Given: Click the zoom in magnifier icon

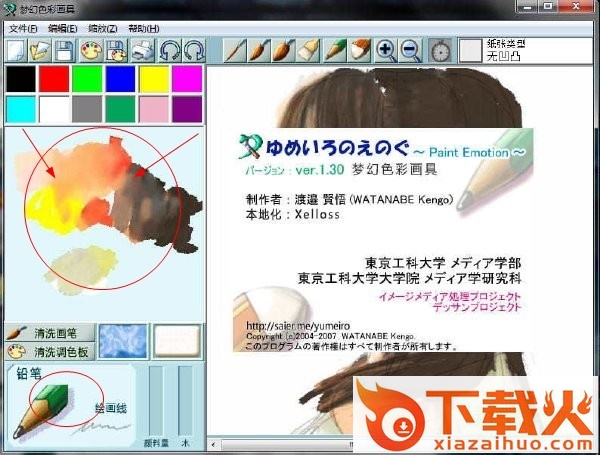Looking at the screenshot, I should click(386, 50).
